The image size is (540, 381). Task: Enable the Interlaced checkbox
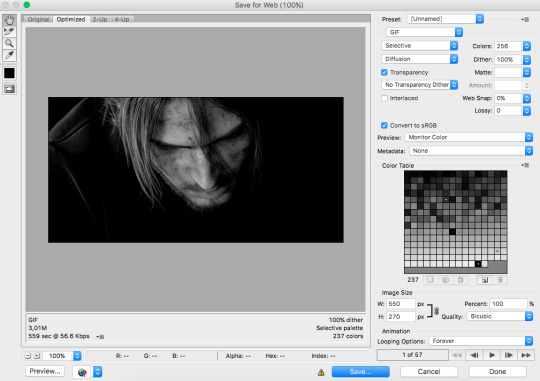384,98
